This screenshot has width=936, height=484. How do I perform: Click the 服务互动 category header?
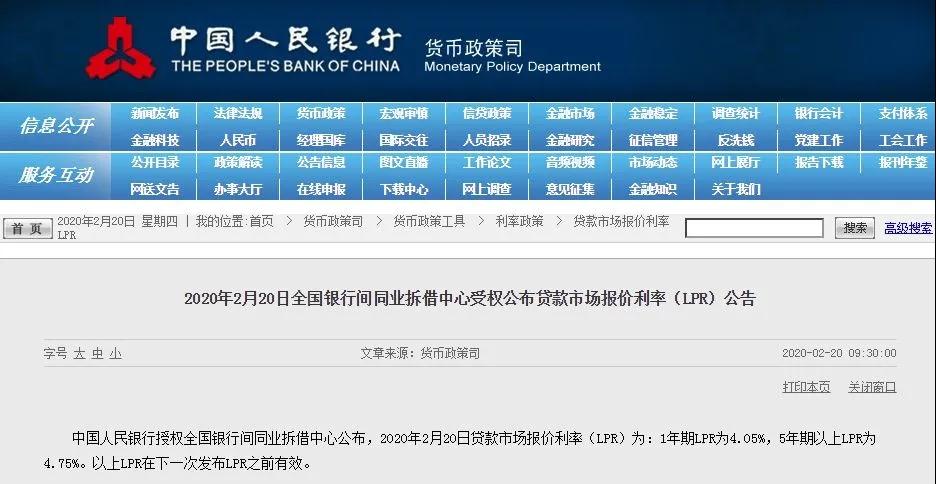tap(56, 175)
